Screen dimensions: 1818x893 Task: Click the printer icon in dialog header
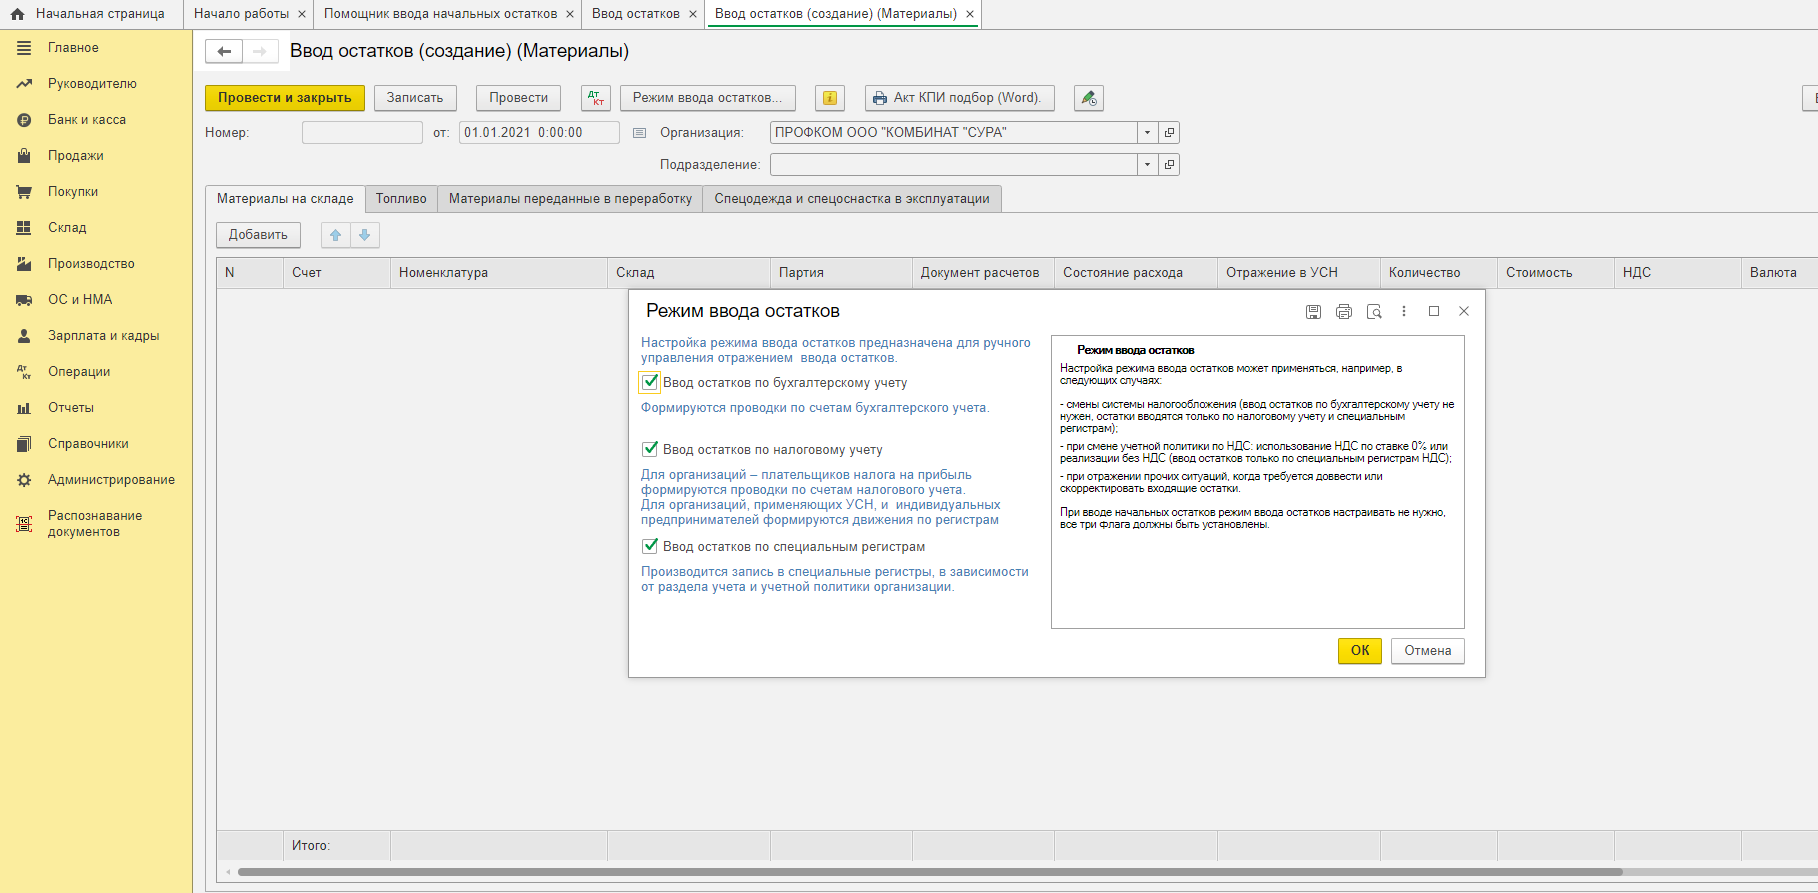click(1343, 312)
